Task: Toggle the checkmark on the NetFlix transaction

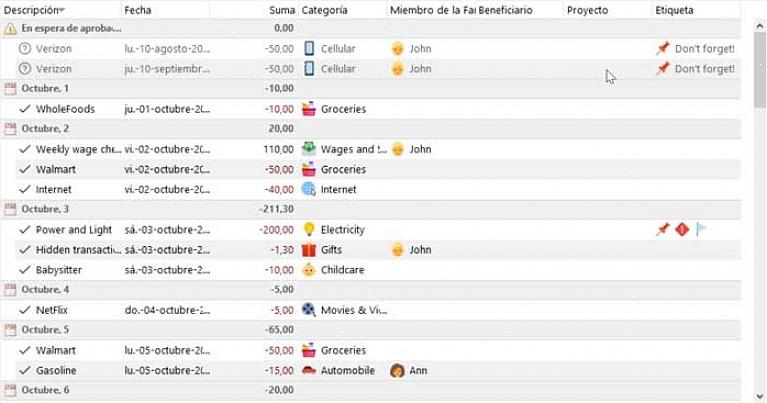Action: [25, 310]
